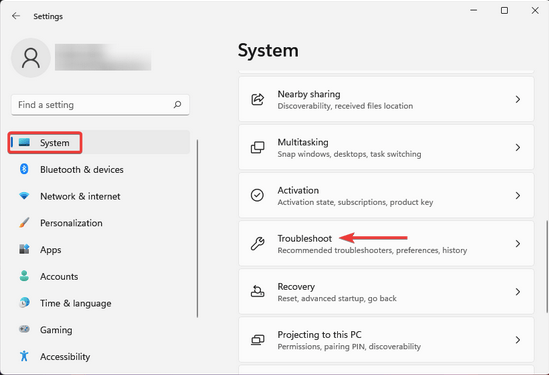Click the search magnifier icon
This screenshot has height=375, width=549.
click(x=178, y=104)
